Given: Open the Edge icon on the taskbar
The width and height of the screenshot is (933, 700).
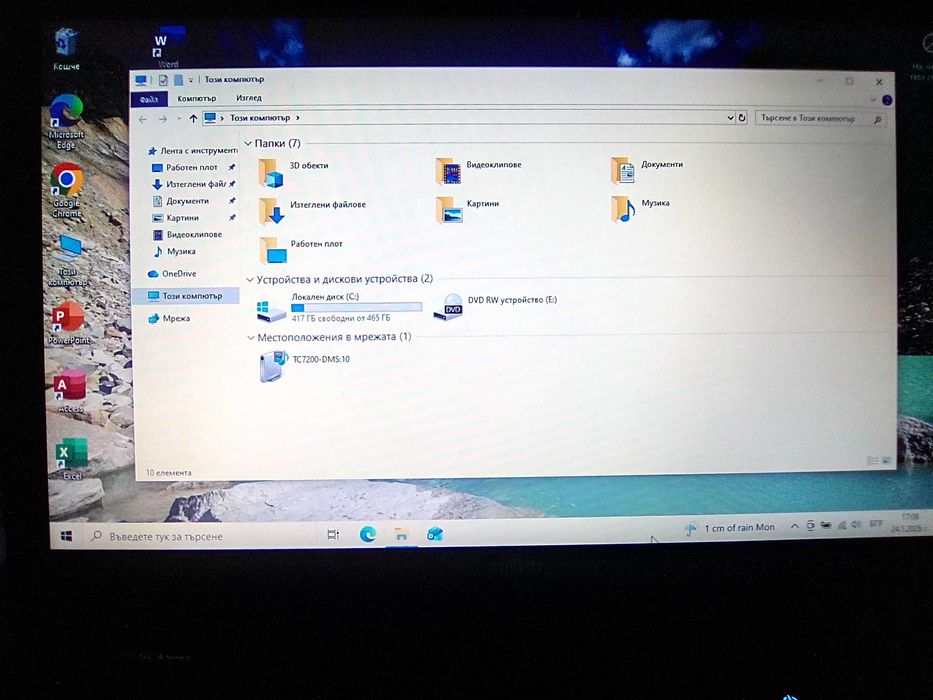Looking at the screenshot, I should tap(368, 534).
